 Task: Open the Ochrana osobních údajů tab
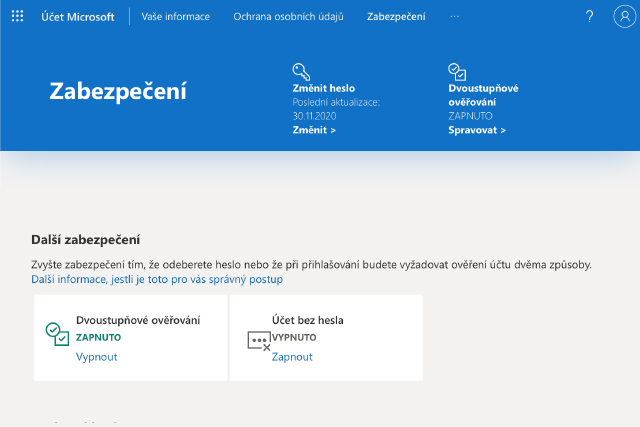pyautogui.click(x=288, y=17)
